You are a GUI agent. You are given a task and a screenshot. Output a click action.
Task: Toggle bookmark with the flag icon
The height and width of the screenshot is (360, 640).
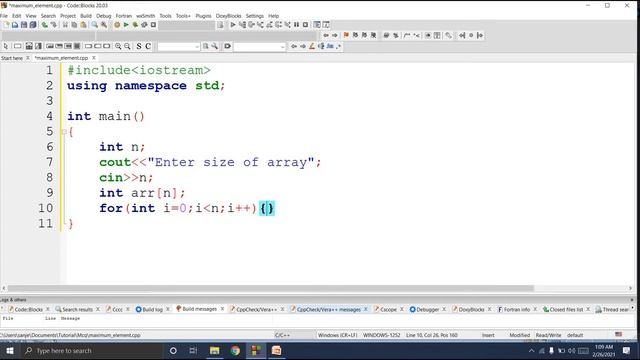(x=346, y=36)
